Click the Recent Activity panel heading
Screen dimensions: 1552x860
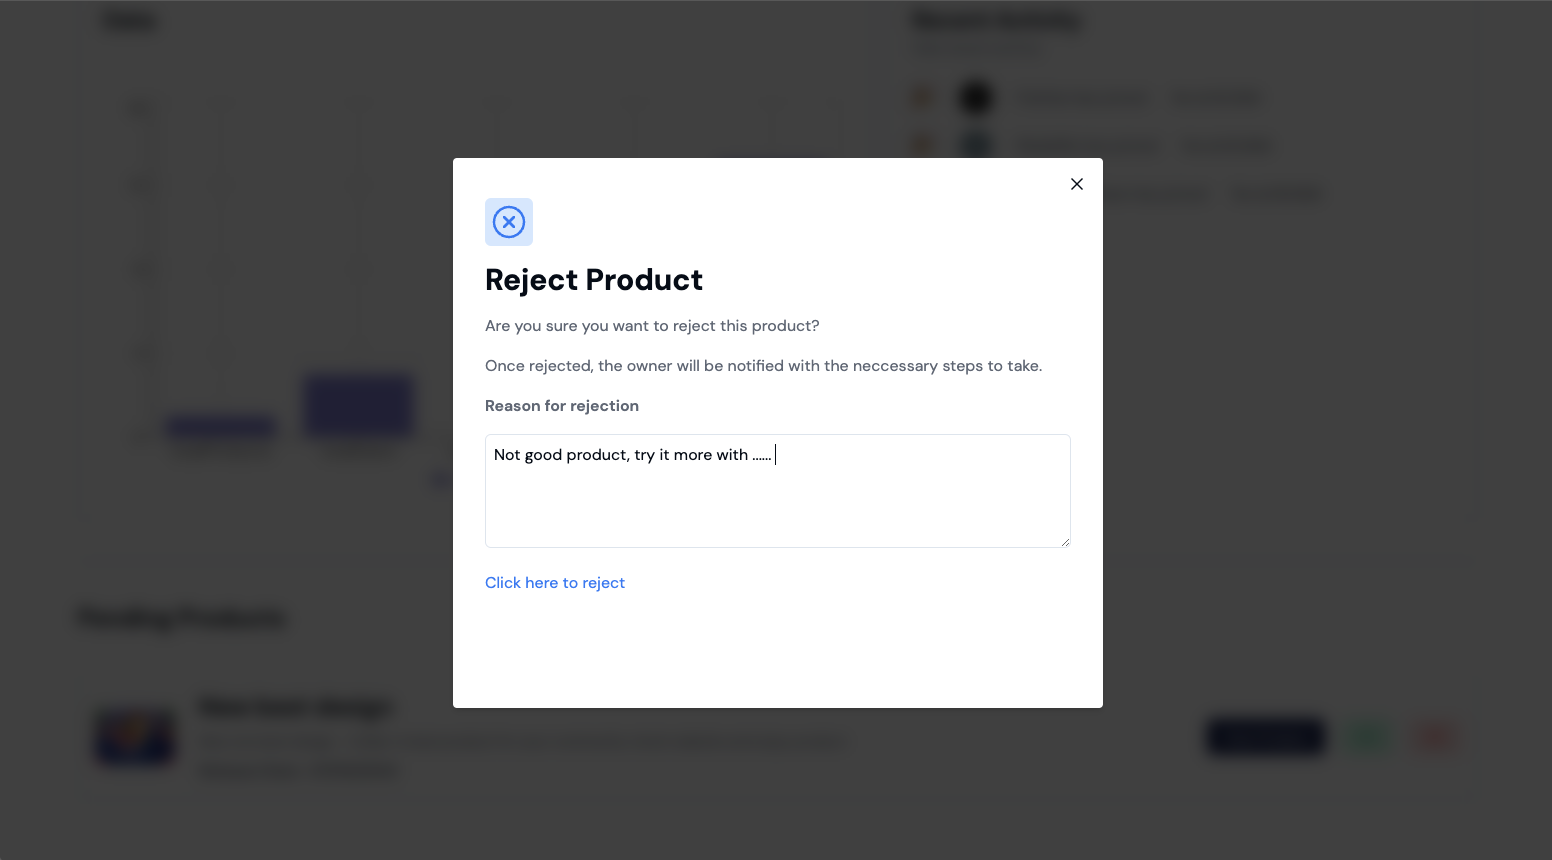tap(995, 20)
